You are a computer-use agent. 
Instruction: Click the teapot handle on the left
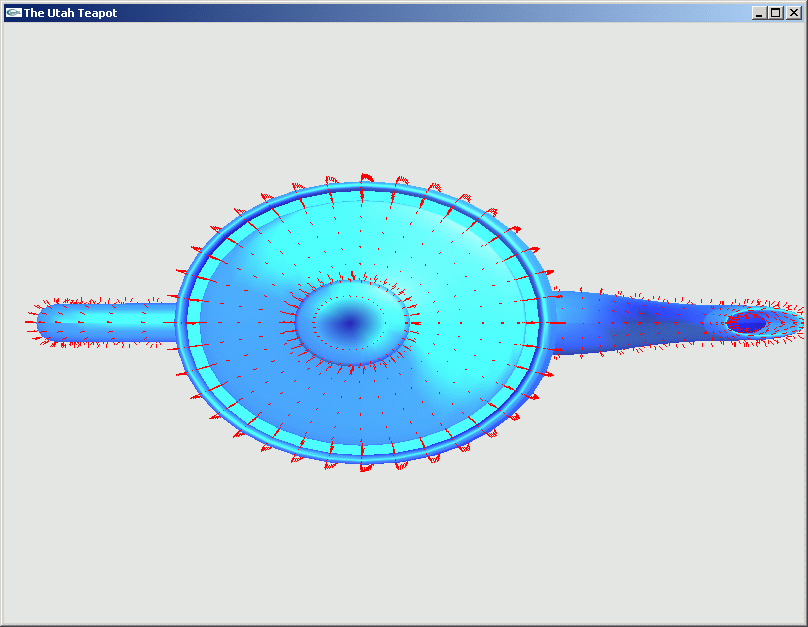107,323
